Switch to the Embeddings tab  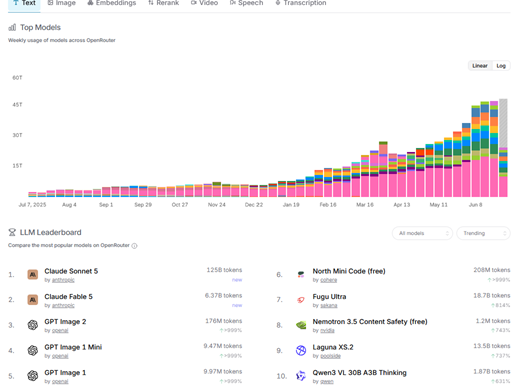click(112, 3)
